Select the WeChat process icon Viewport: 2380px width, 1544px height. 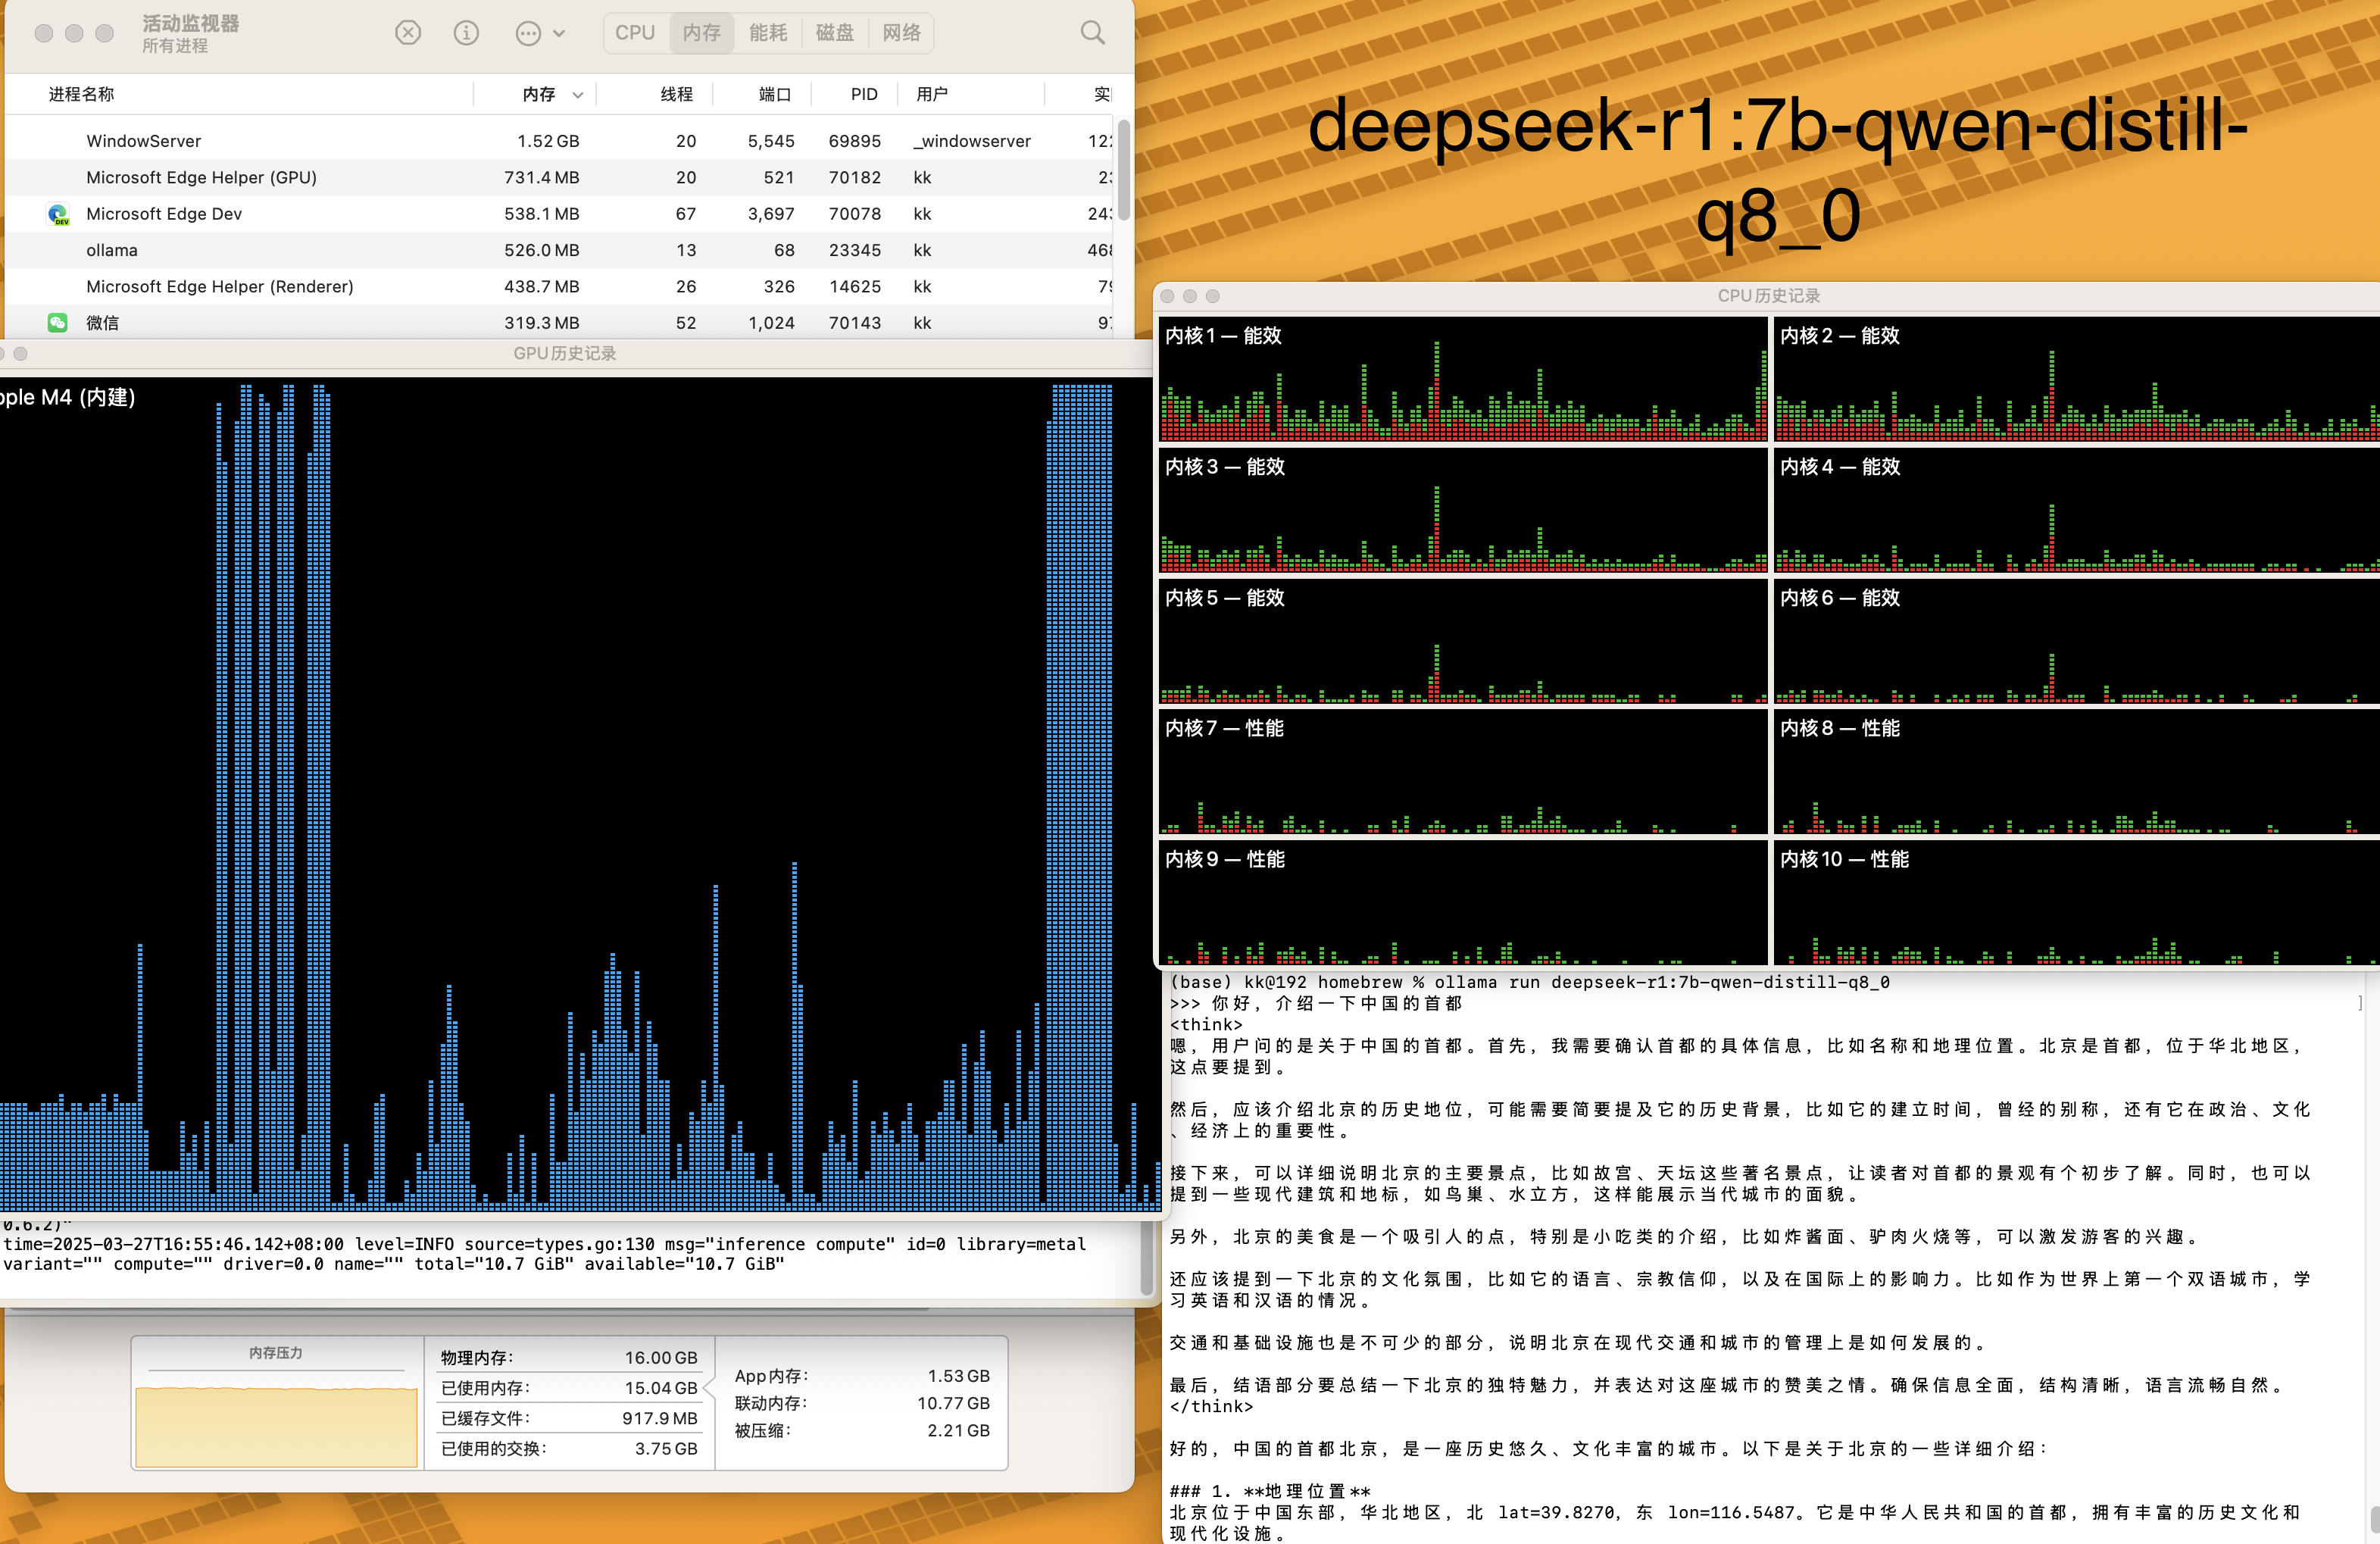[x=58, y=322]
